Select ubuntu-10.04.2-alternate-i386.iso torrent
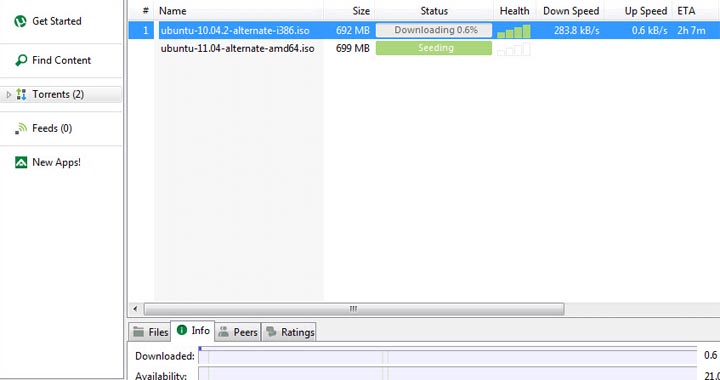 coord(235,31)
